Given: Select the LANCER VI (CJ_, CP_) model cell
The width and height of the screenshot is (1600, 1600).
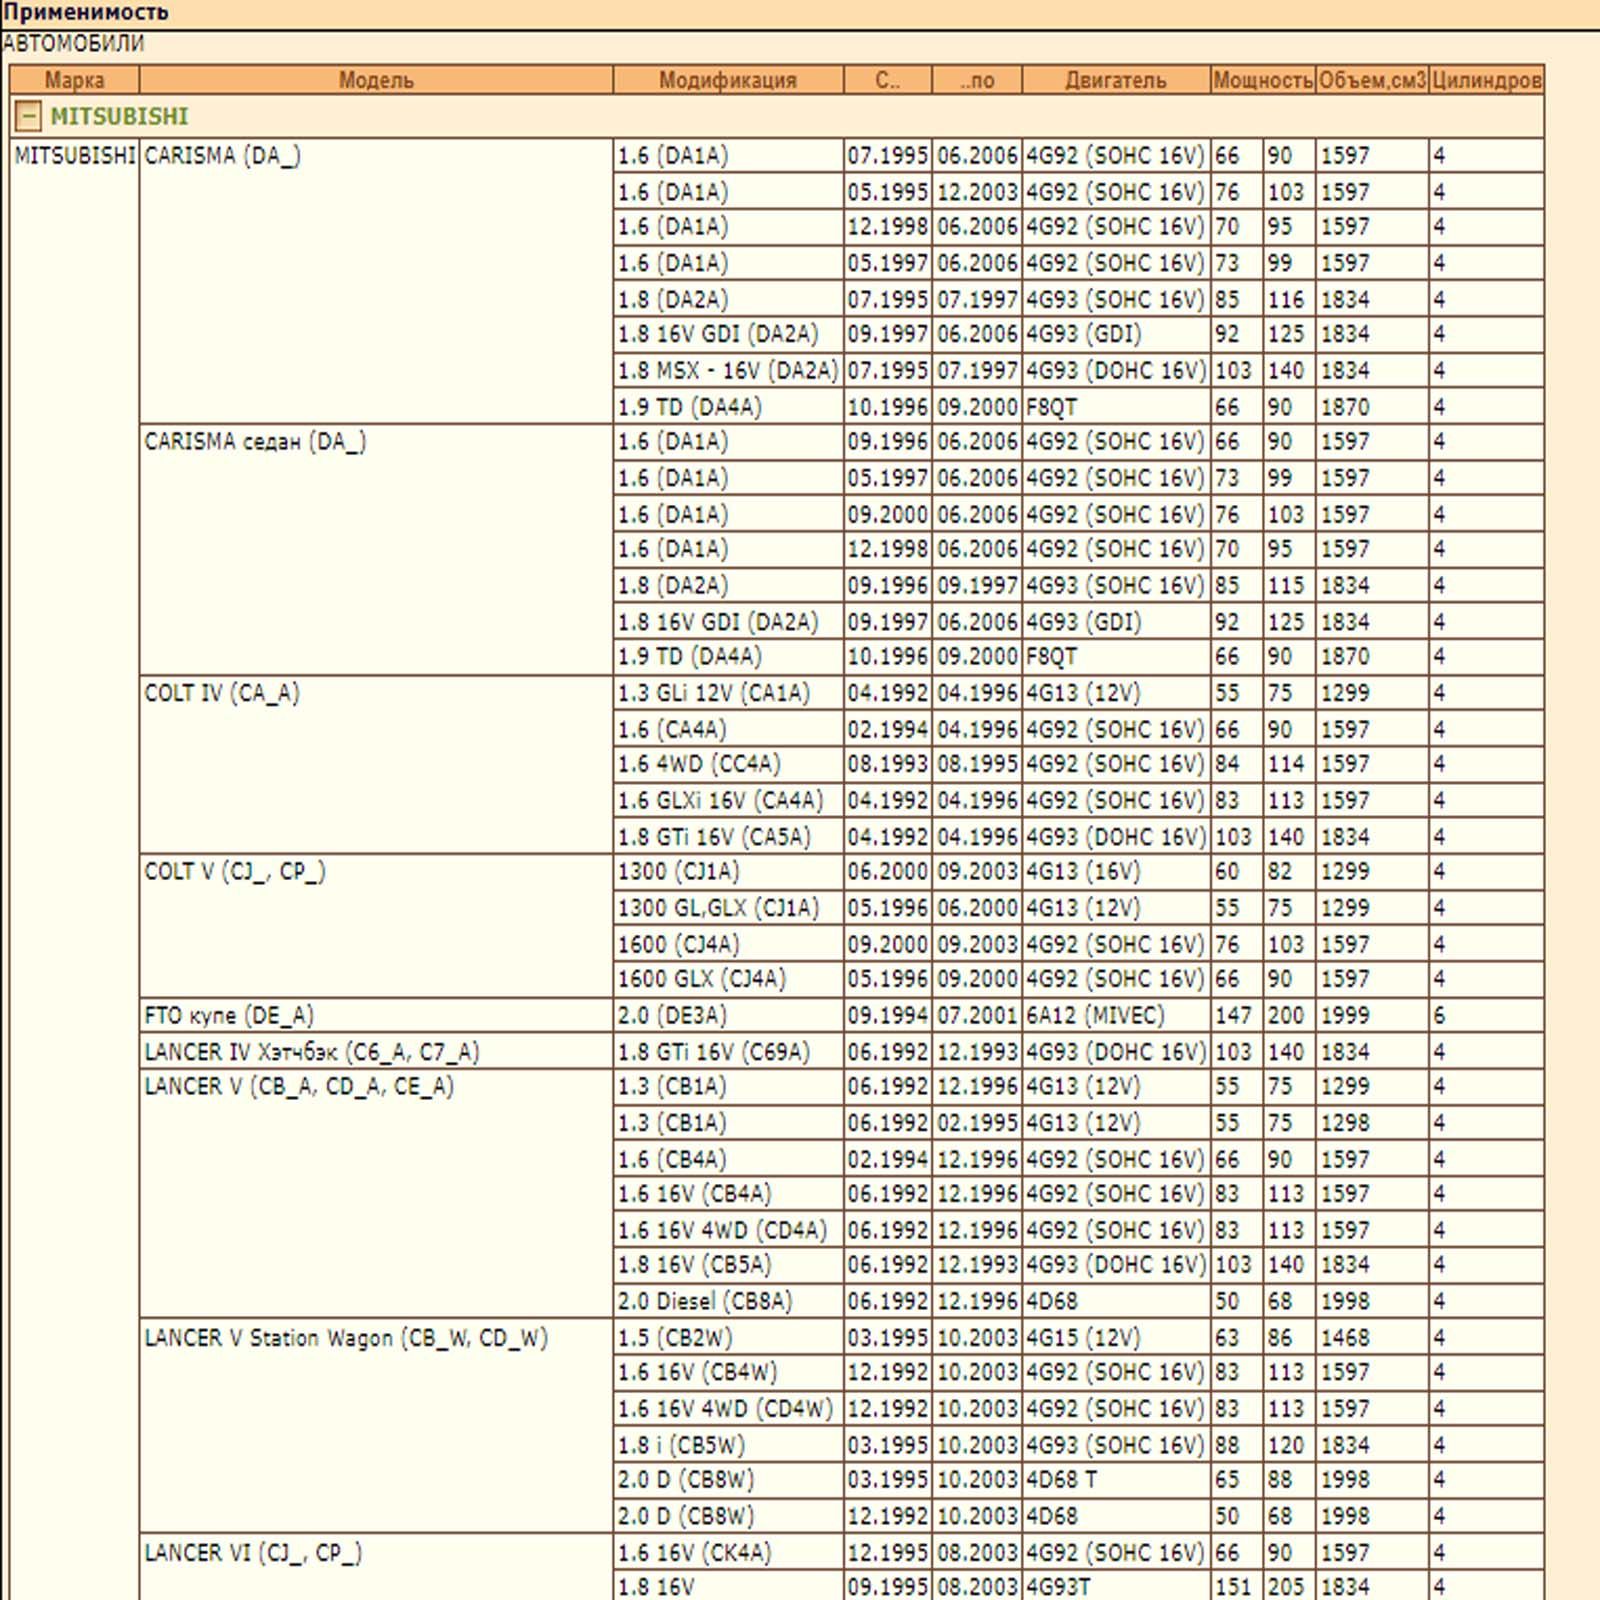Looking at the screenshot, I should tap(376, 1567).
